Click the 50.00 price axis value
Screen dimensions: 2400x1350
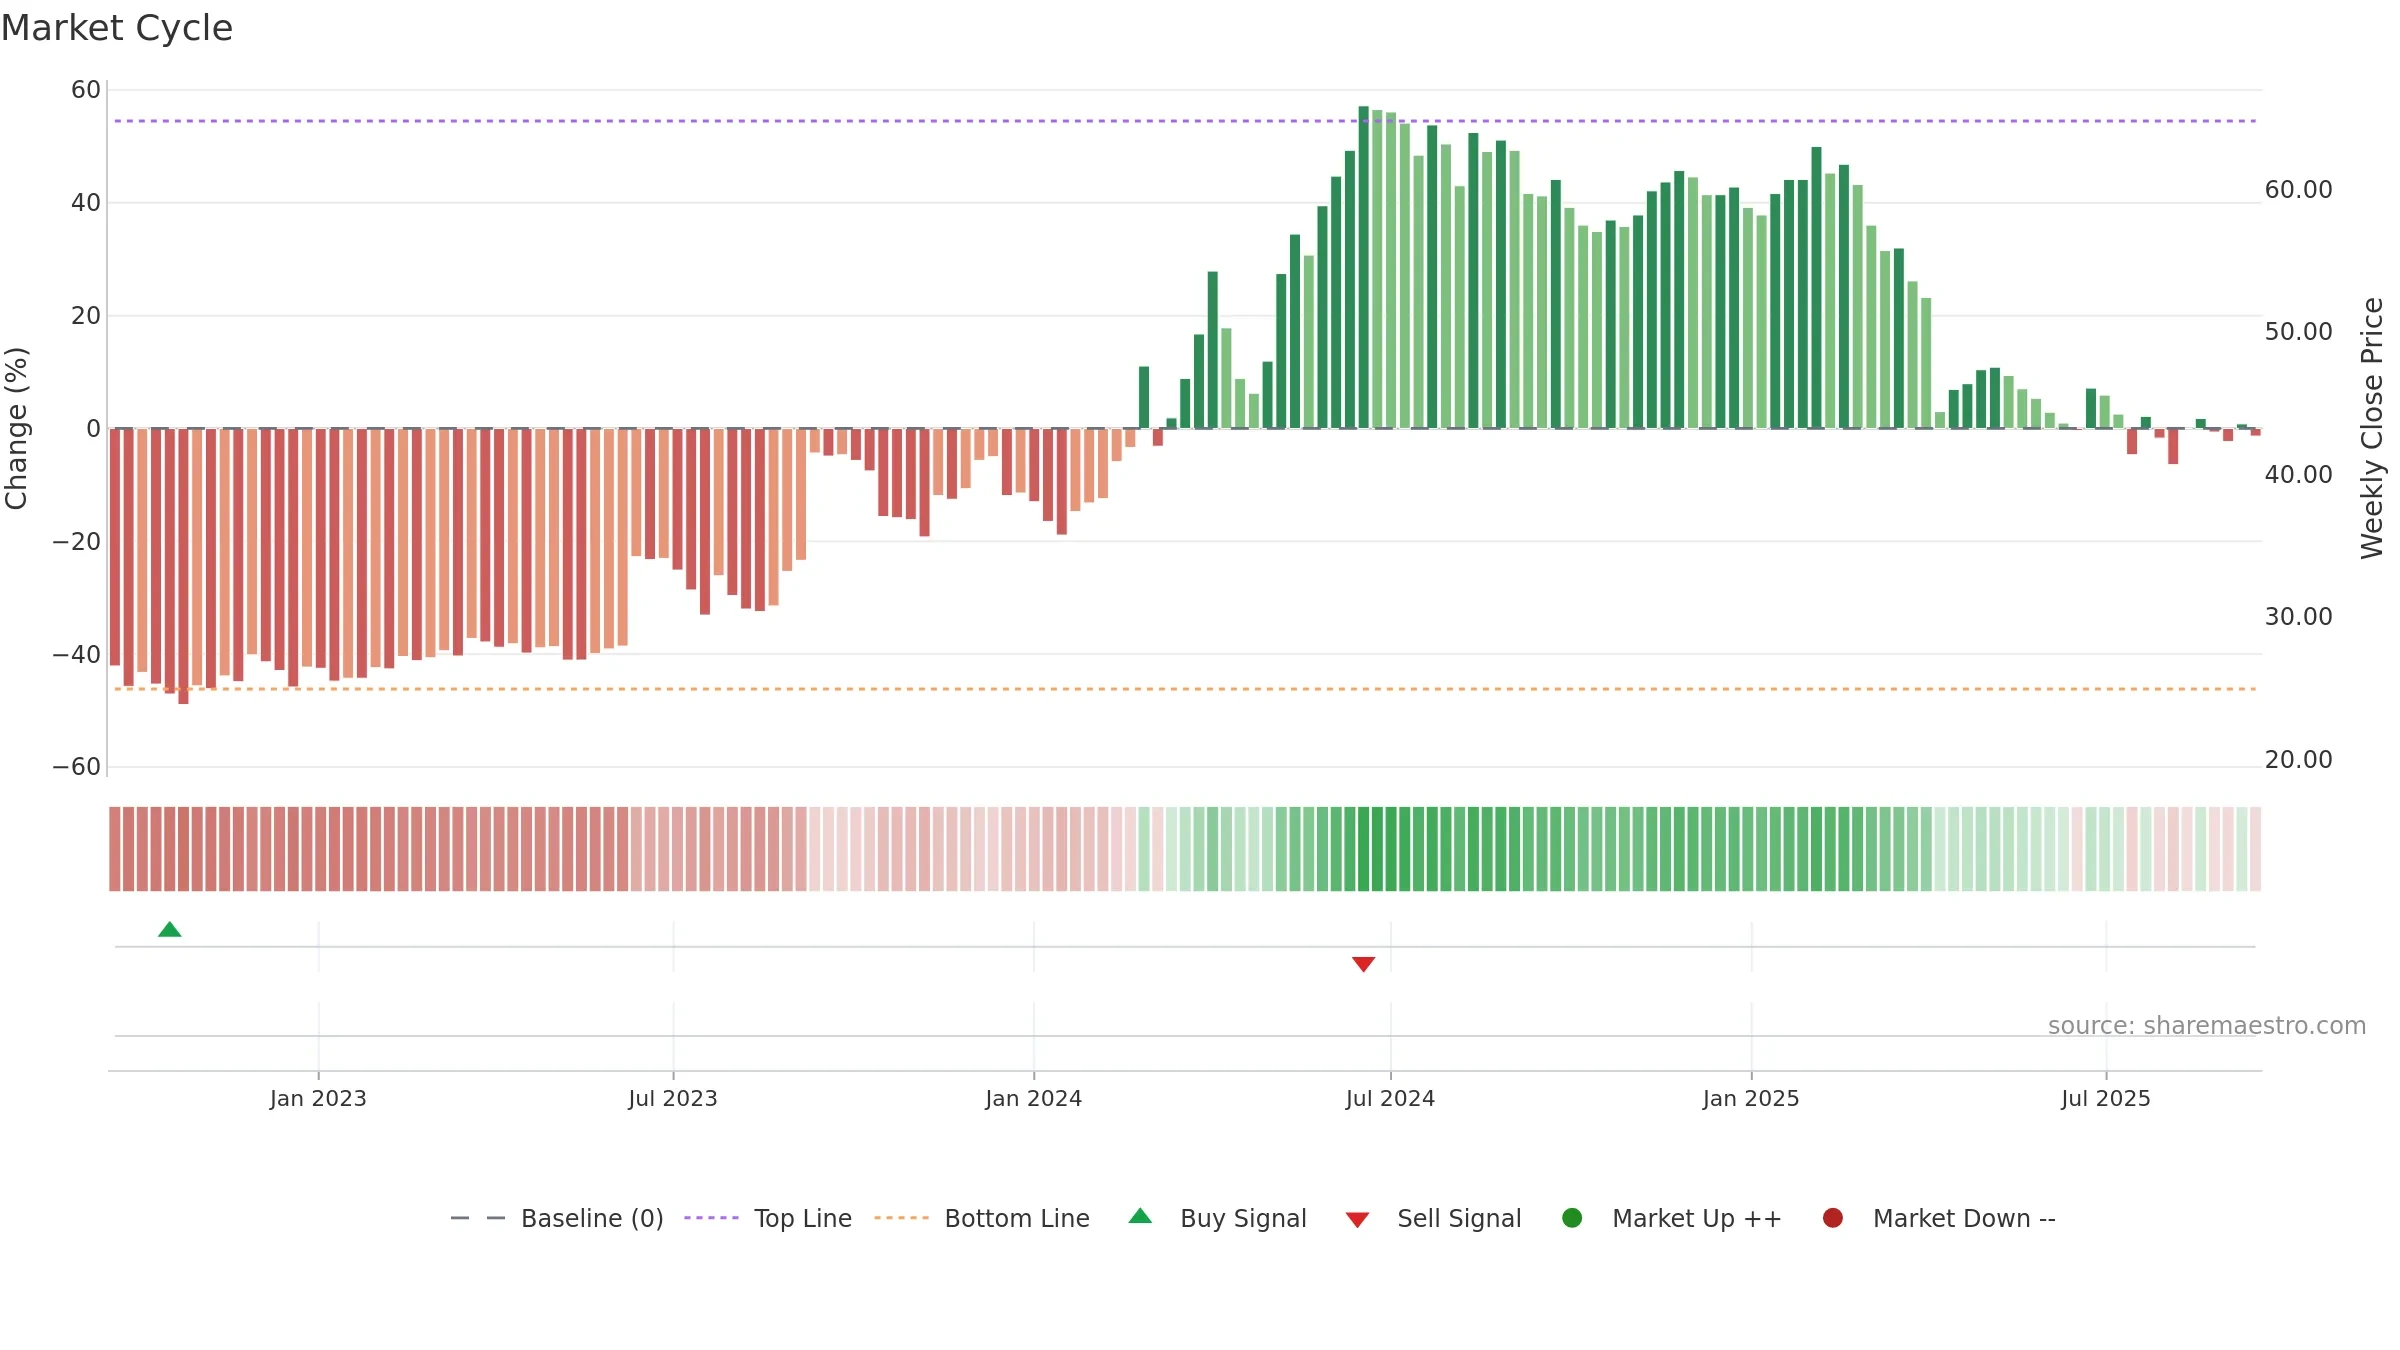[x=2298, y=332]
